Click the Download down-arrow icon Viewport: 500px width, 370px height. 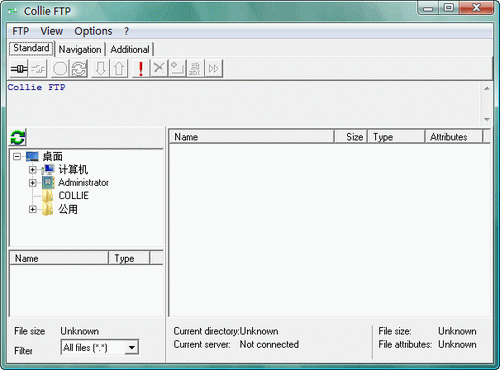[x=101, y=69]
